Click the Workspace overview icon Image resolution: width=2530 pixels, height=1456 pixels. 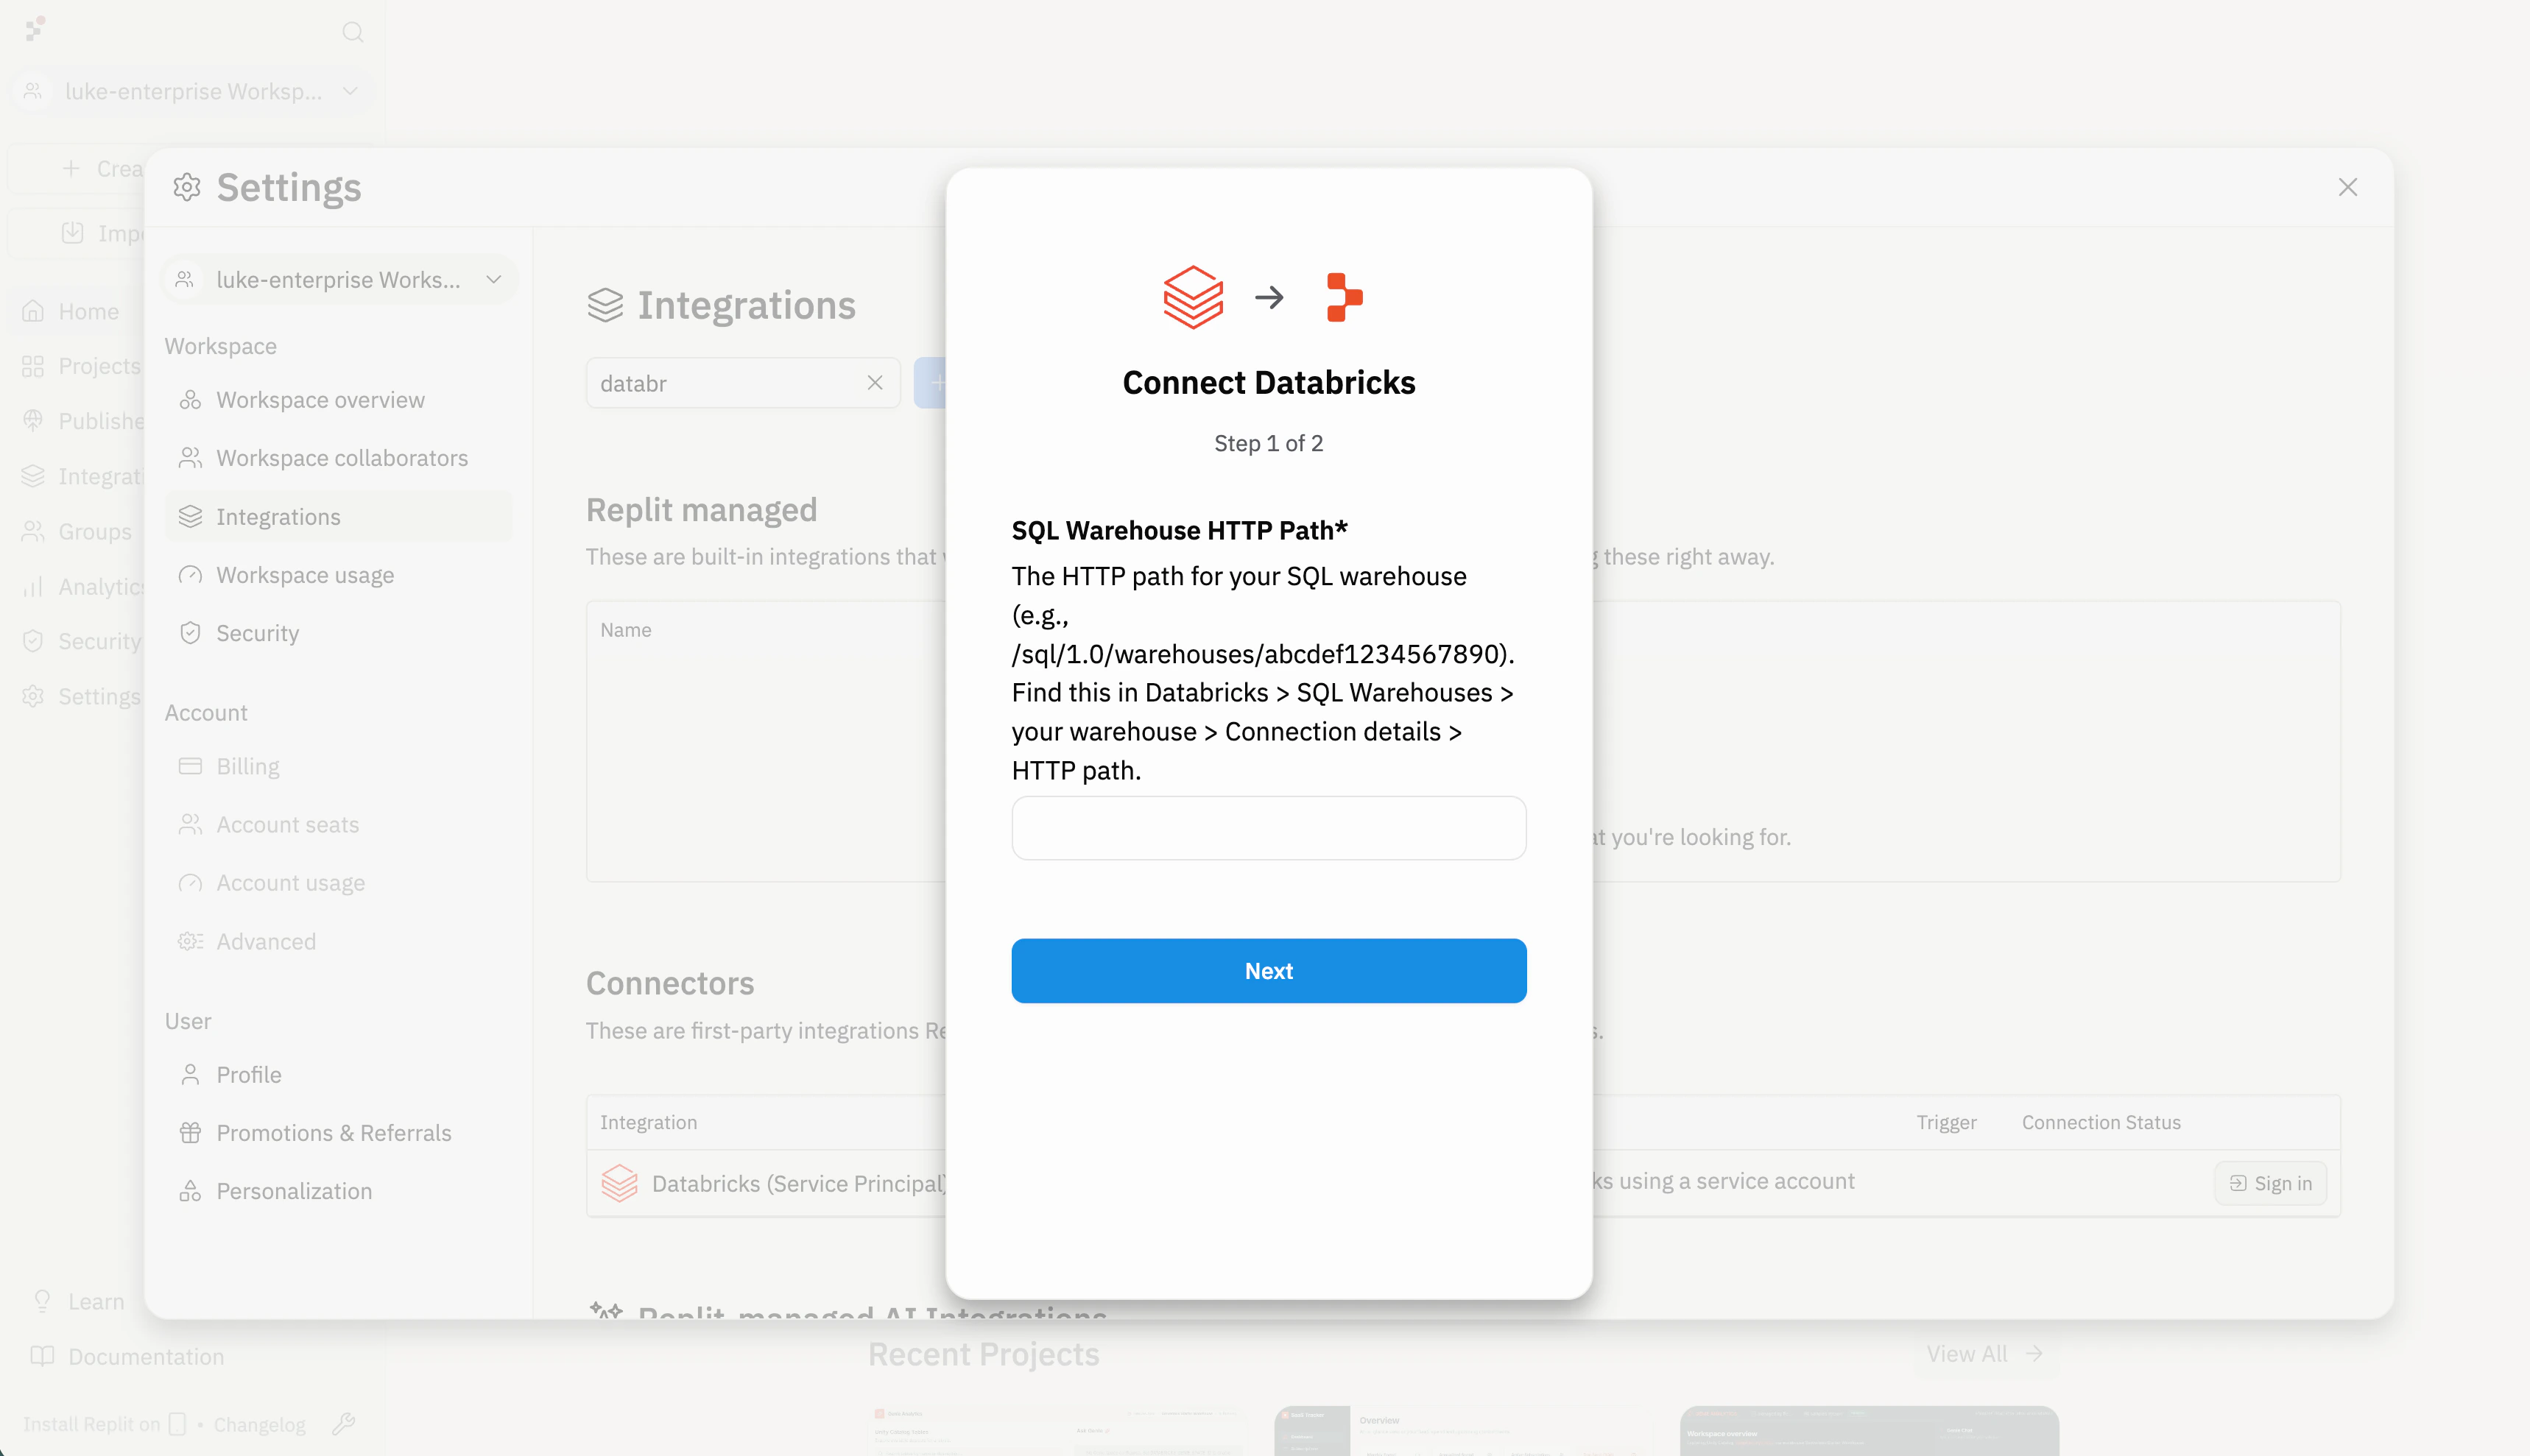pos(190,400)
